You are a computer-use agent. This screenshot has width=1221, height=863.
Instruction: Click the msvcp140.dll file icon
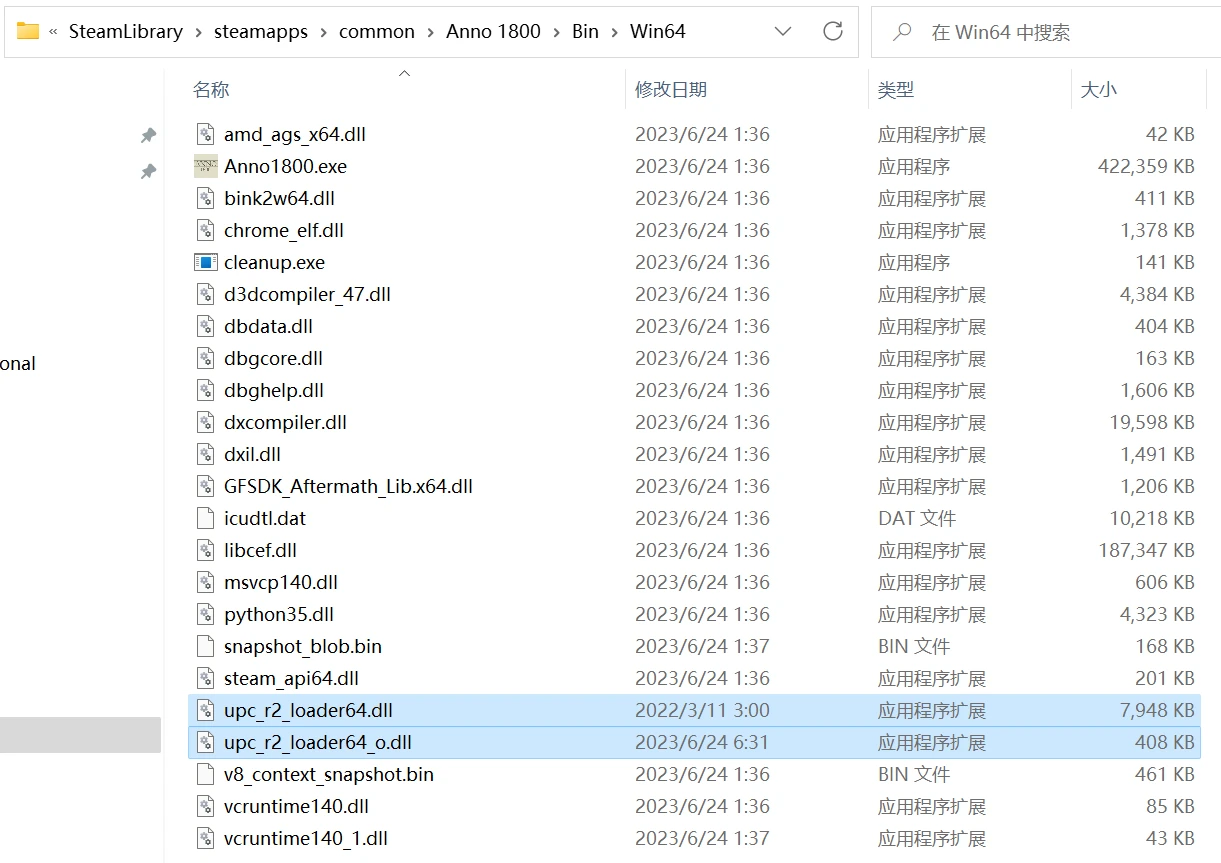pyautogui.click(x=205, y=583)
